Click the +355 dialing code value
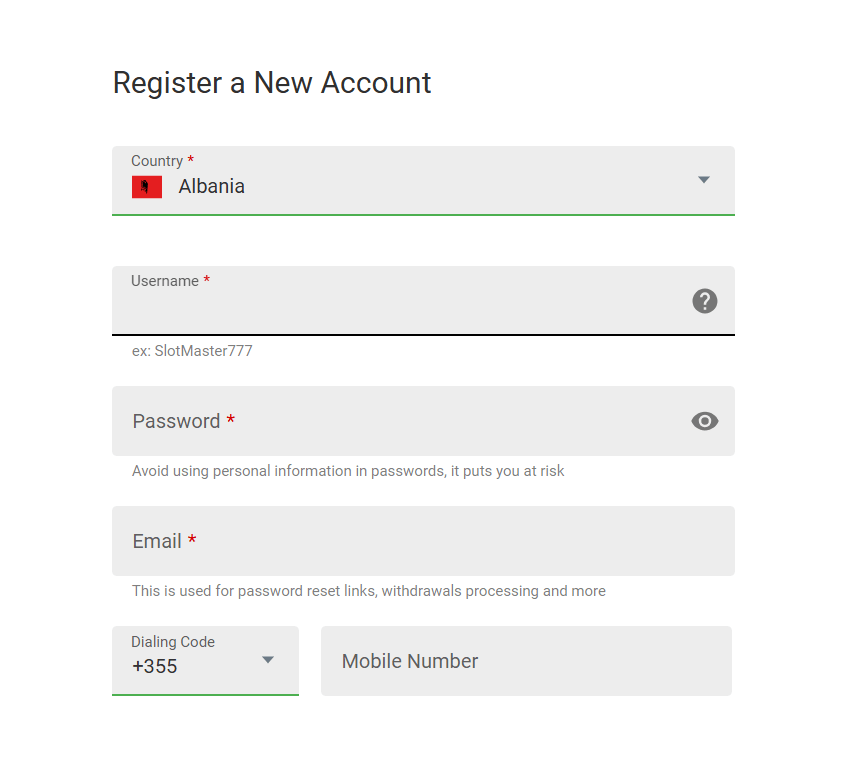Viewport: 849px width, 763px height. click(154, 667)
